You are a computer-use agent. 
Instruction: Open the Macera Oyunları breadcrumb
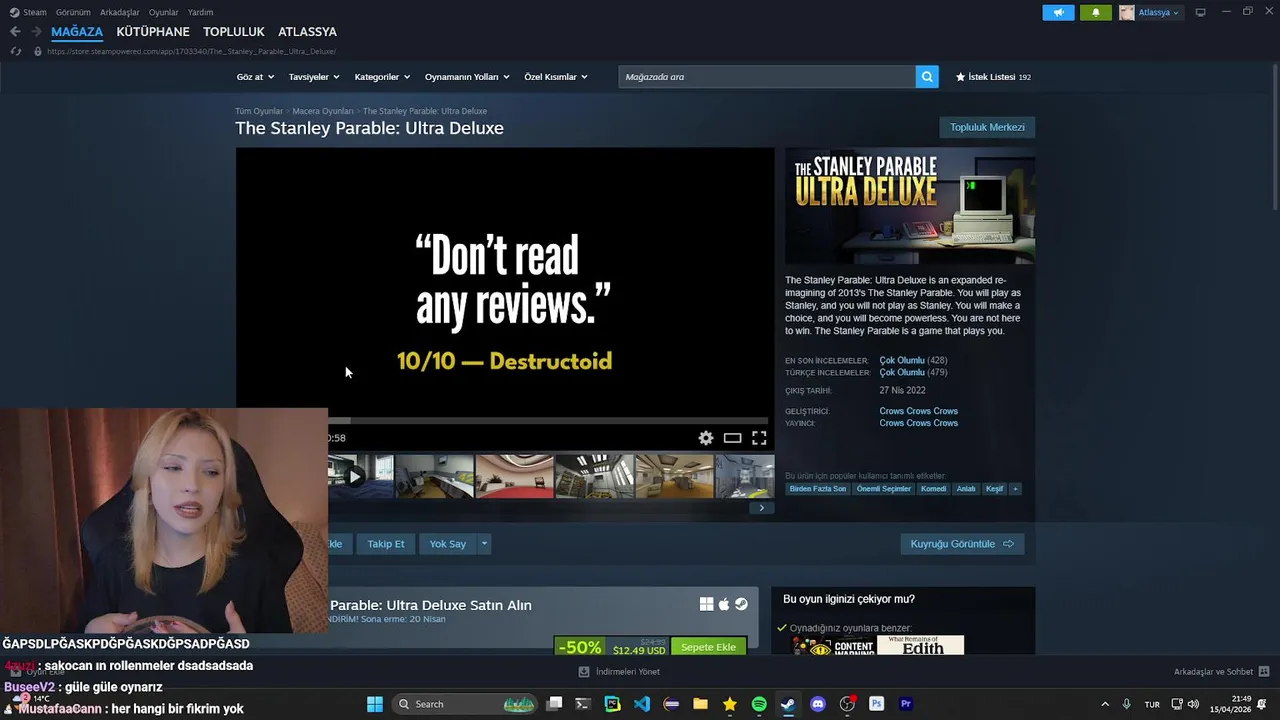pos(323,111)
